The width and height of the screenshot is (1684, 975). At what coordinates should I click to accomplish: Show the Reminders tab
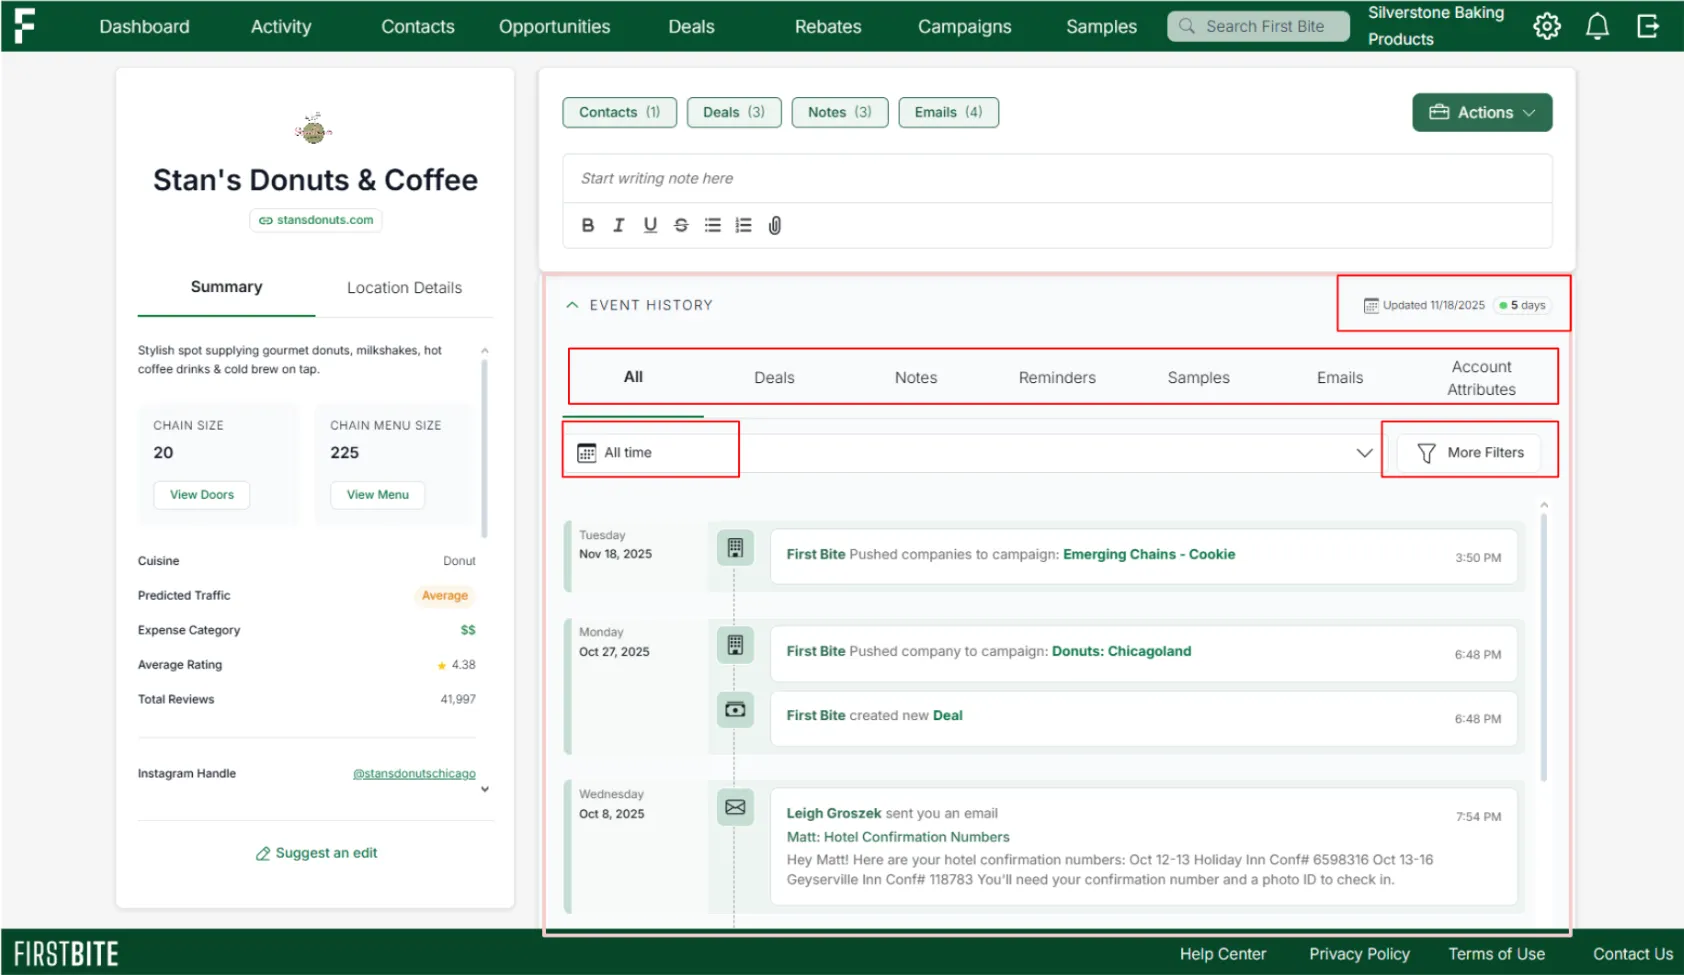[x=1057, y=378]
